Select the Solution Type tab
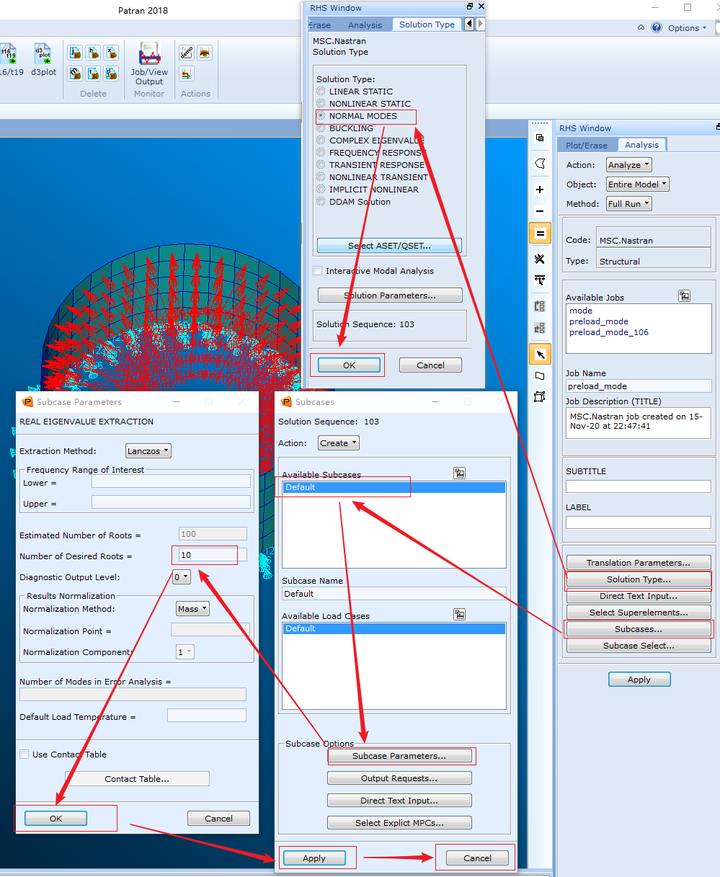This screenshot has height=877, width=720. point(427,25)
